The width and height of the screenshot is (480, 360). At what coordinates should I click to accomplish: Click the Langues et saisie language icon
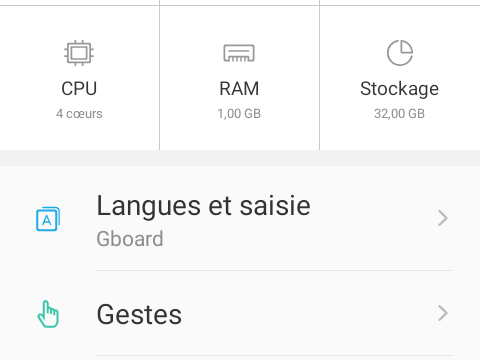point(48,219)
